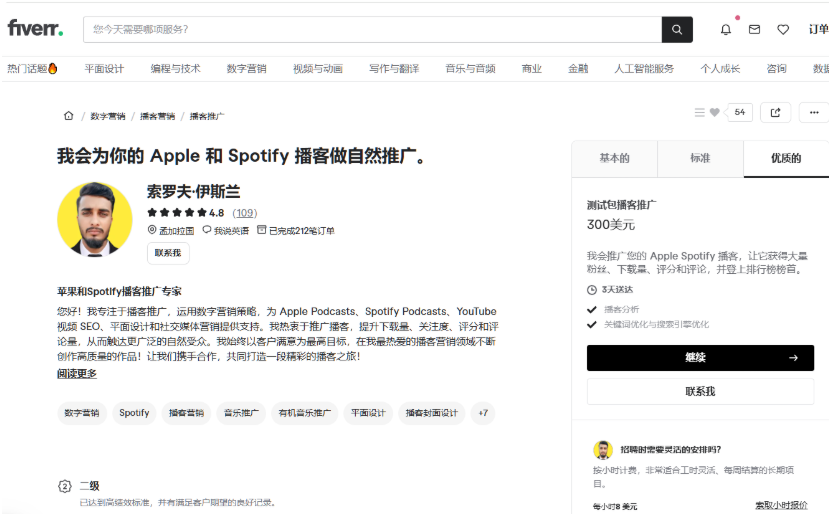This screenshot has width=829, height=514.
Task: Open the 订单 orders menu
Action: click(818, 30)
